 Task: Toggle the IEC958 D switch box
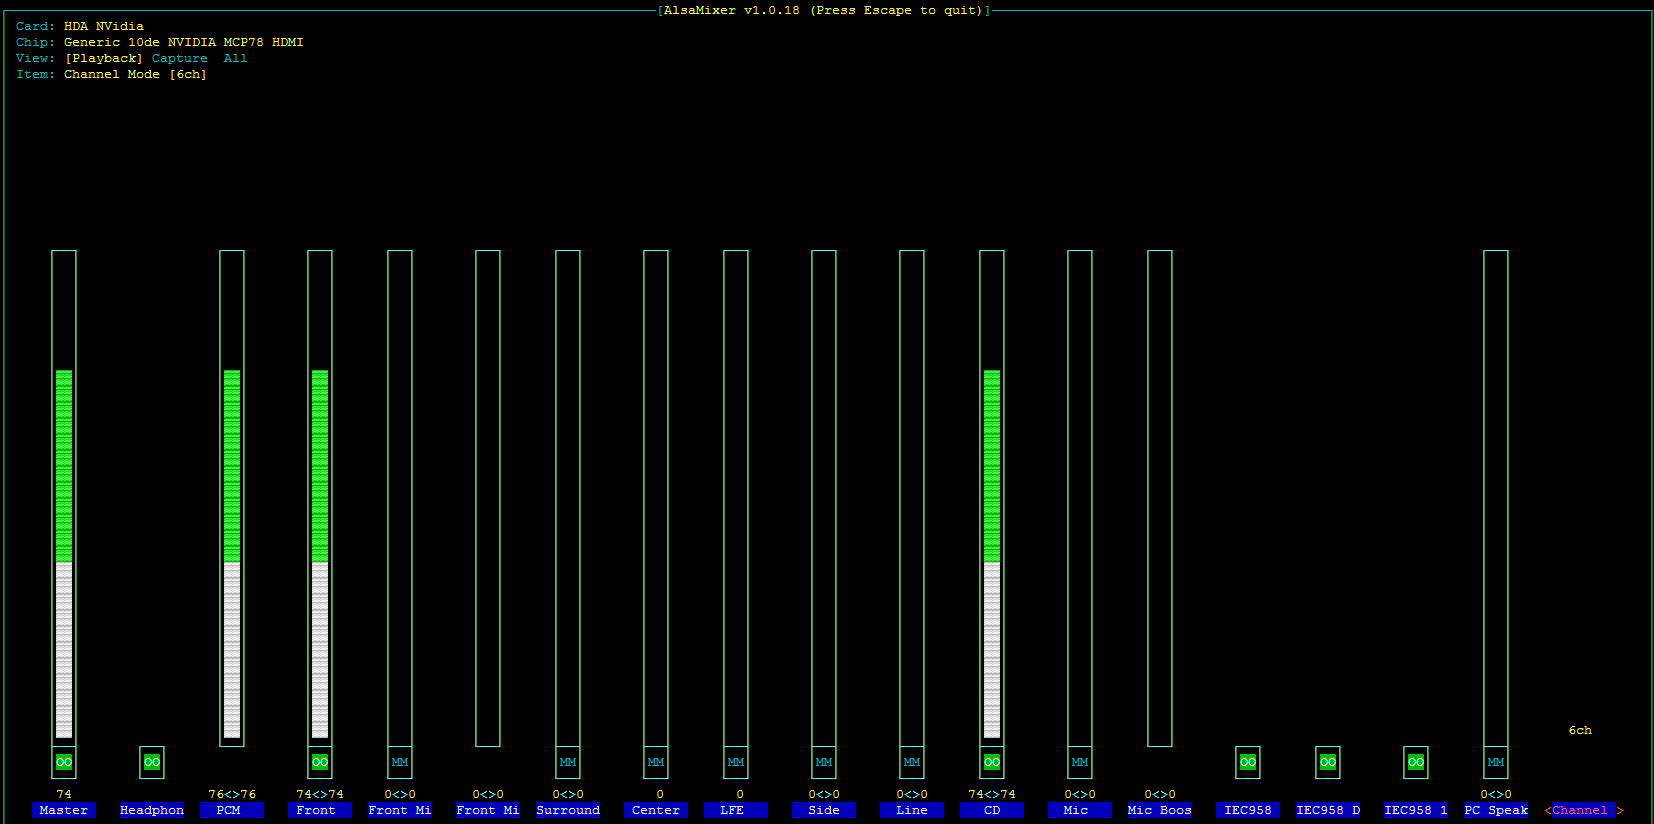[x=1328, y=762]
